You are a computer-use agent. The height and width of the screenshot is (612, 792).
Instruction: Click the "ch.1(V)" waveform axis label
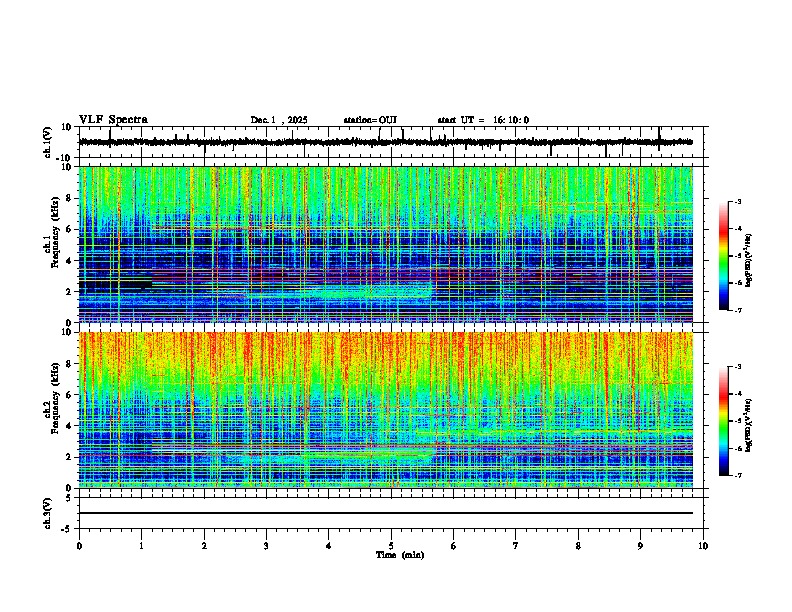click(48, 142)
